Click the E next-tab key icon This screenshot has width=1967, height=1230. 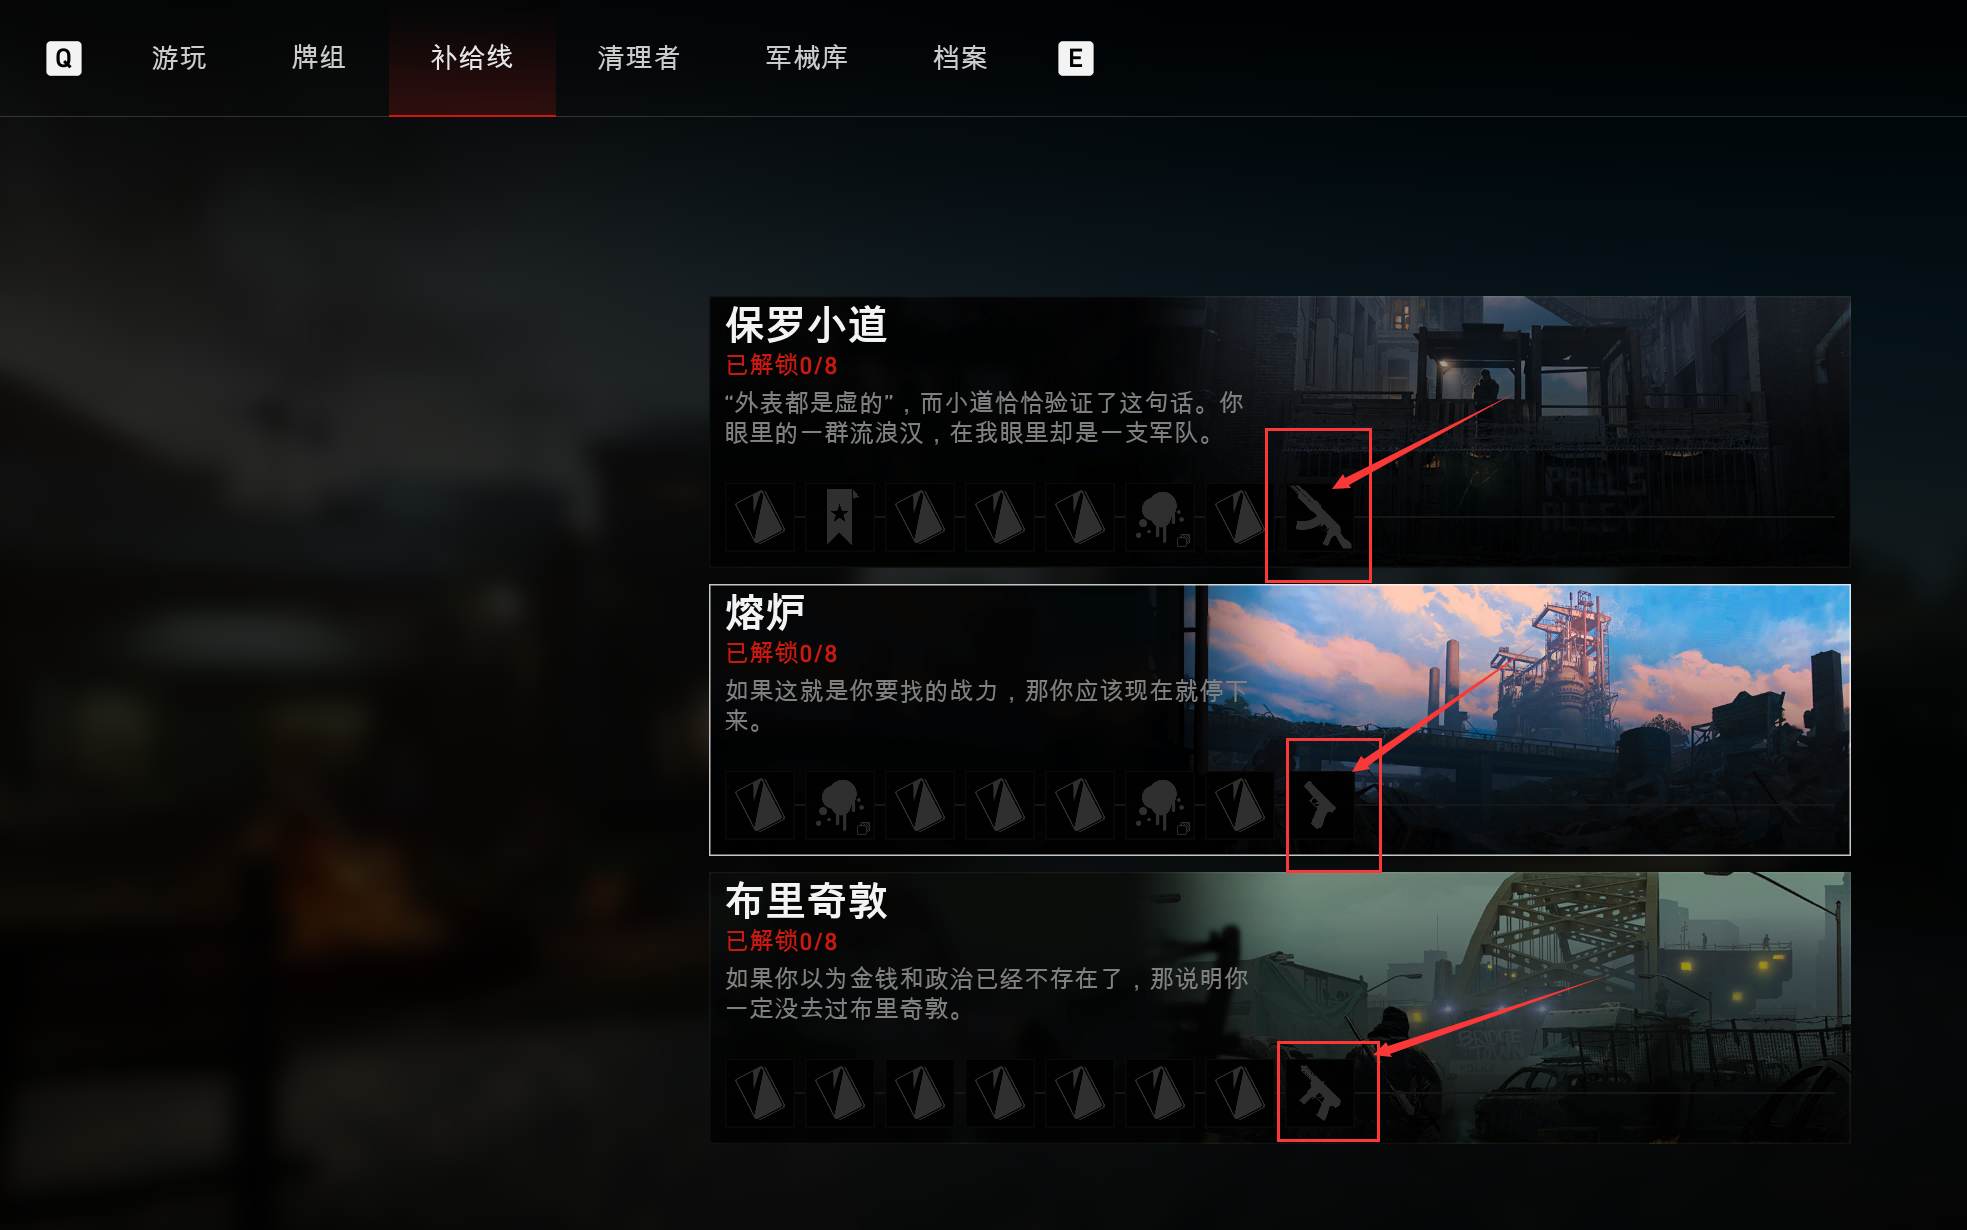click(1076, 58)
